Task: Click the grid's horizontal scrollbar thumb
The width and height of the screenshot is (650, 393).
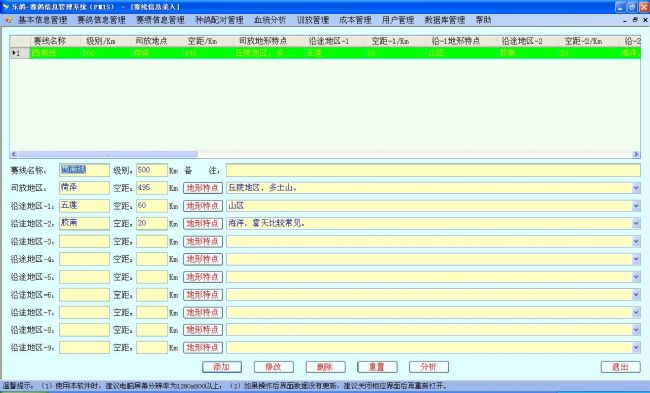Action: [108, 154]
